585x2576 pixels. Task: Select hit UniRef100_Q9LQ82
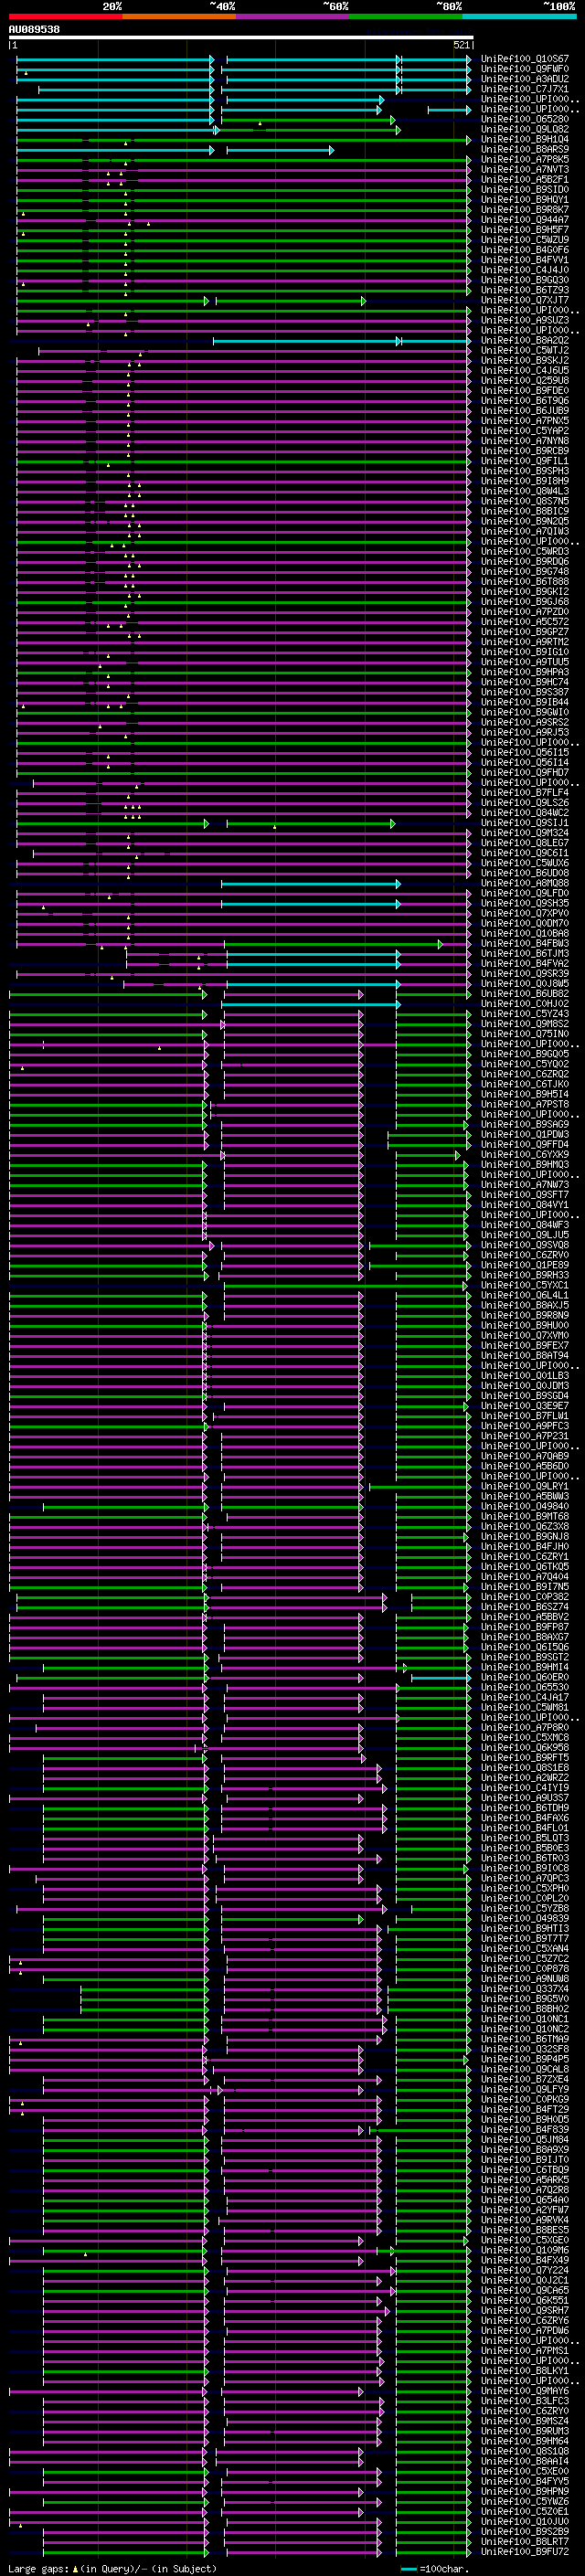tap(525, 129)
